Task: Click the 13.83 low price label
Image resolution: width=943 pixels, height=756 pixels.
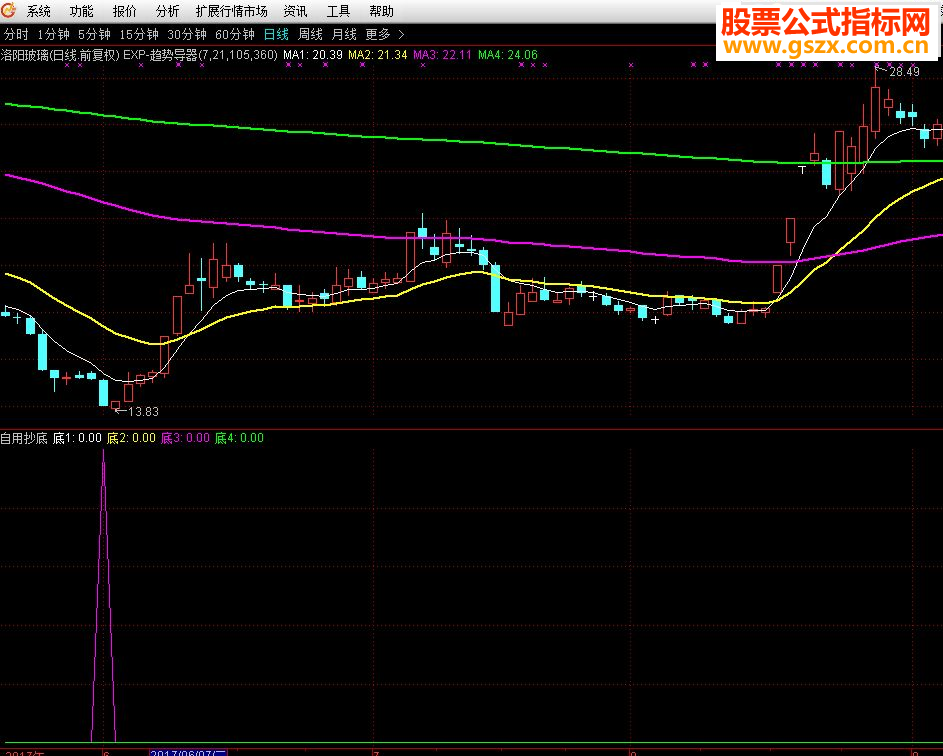Action: (143, 412)
